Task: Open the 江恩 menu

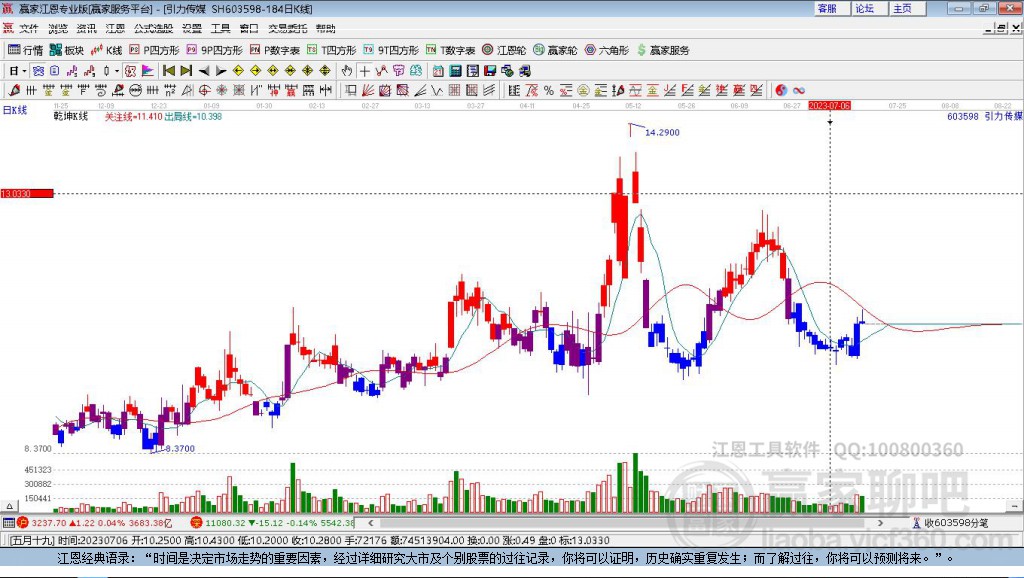Action: click(115, 28)
